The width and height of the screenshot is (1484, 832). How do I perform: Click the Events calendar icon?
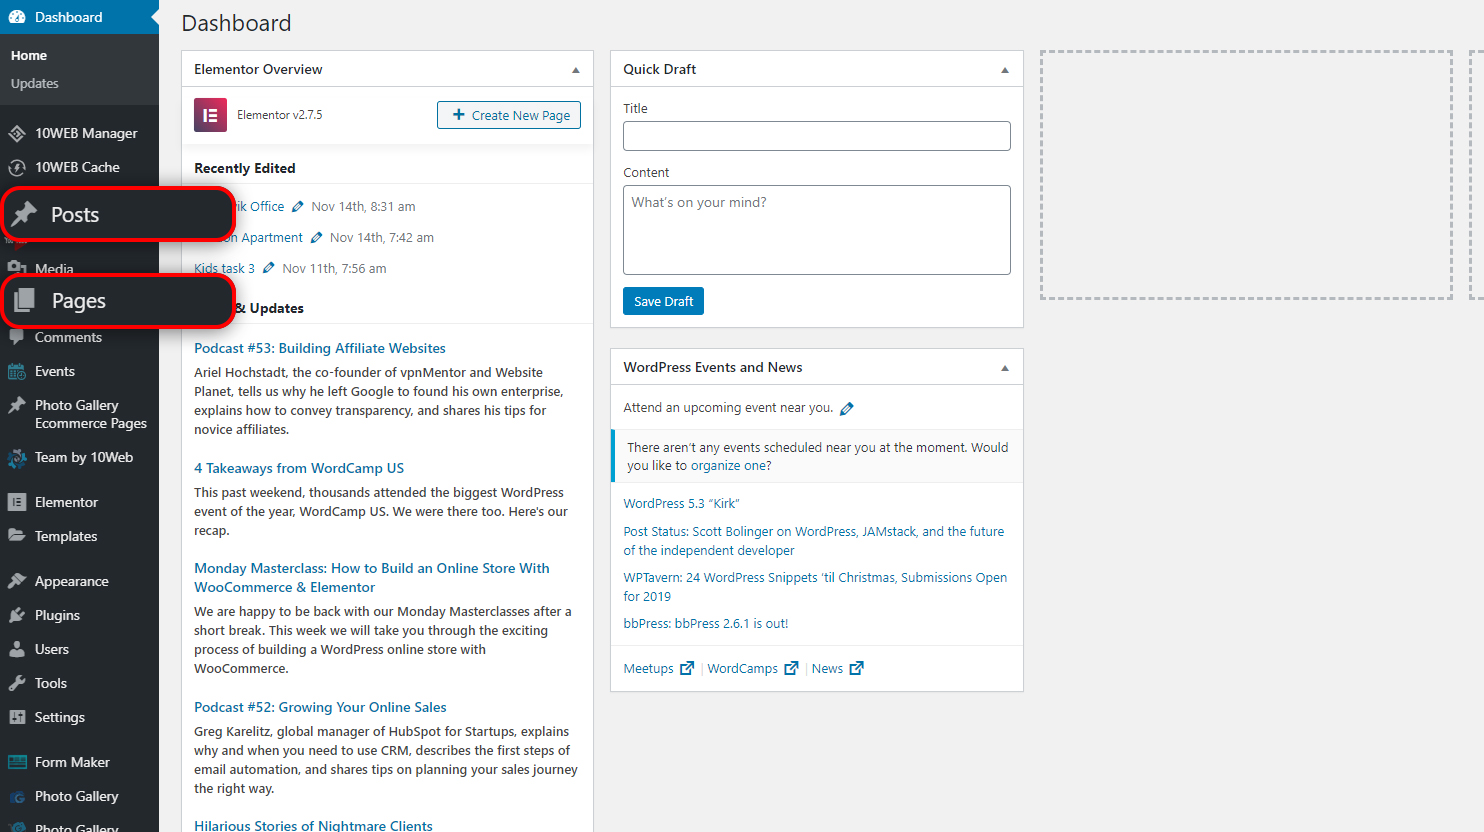pos(17,371)
